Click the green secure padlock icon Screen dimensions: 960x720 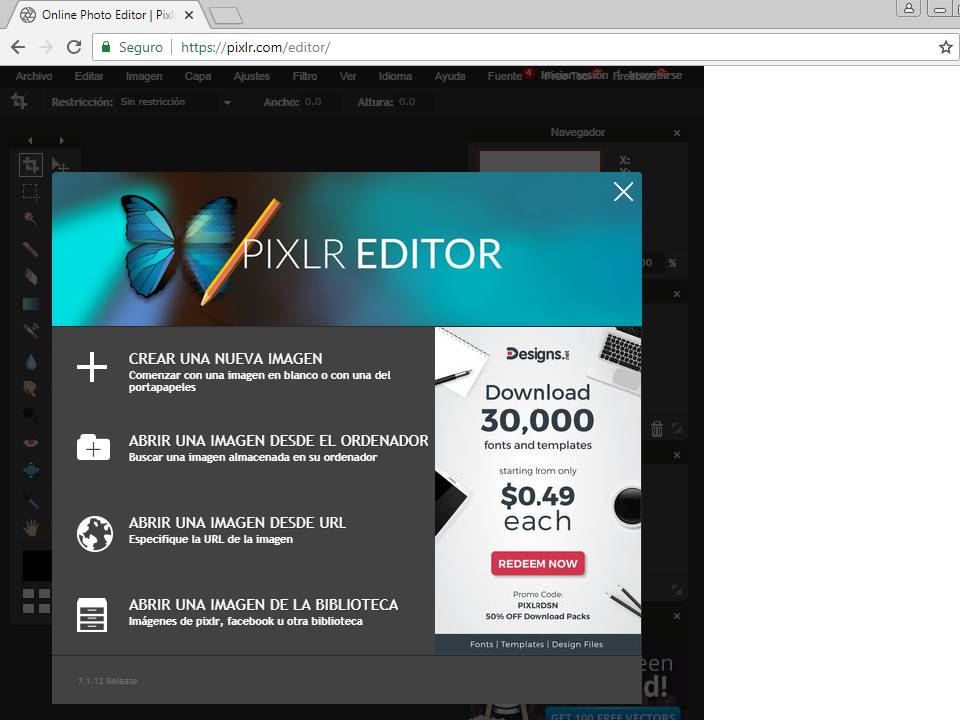click(106, 47)
